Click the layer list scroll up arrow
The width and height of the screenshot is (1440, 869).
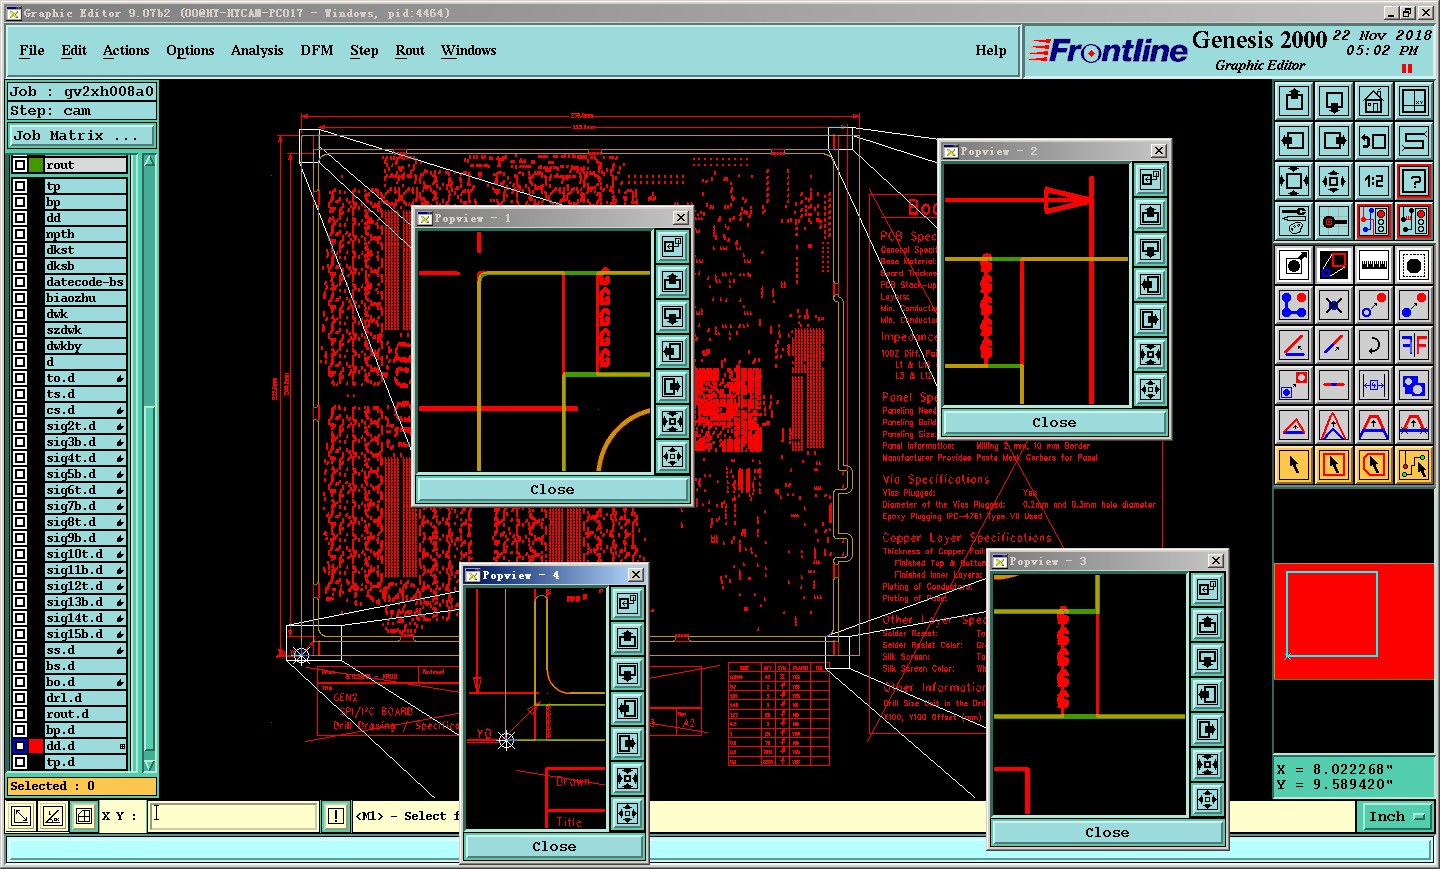(x=149, y=161)
